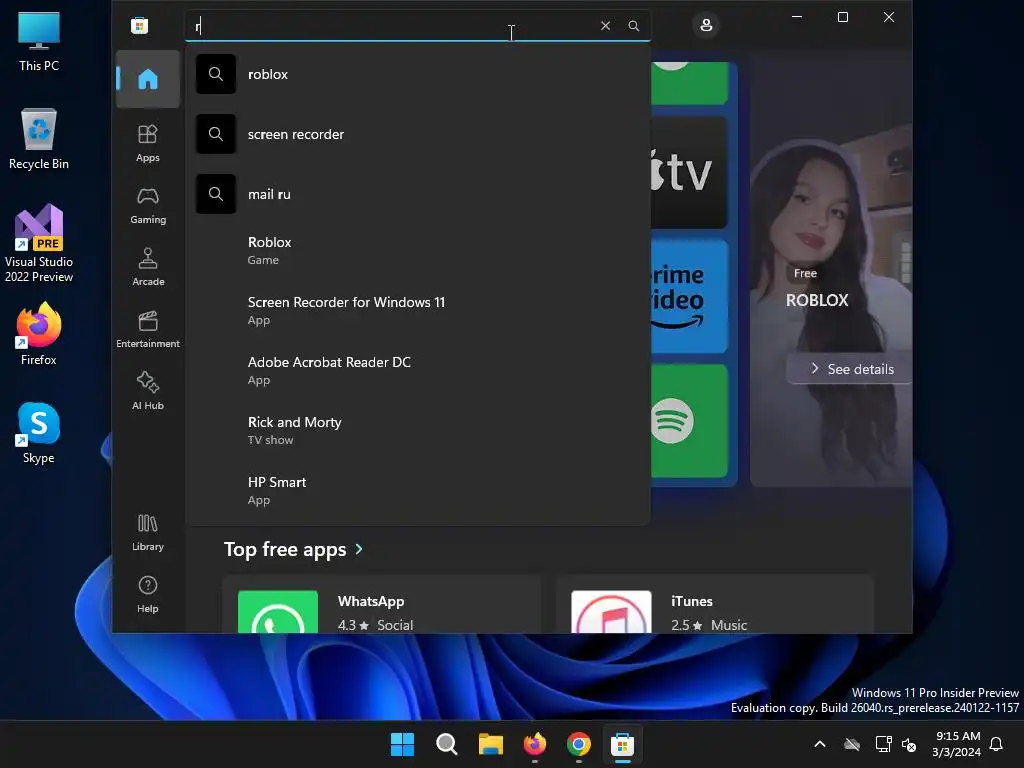The height and width of the screenshot is (768, 1024).
Task: Open the ROBLOX featured banner
Action: pos(831,274)
